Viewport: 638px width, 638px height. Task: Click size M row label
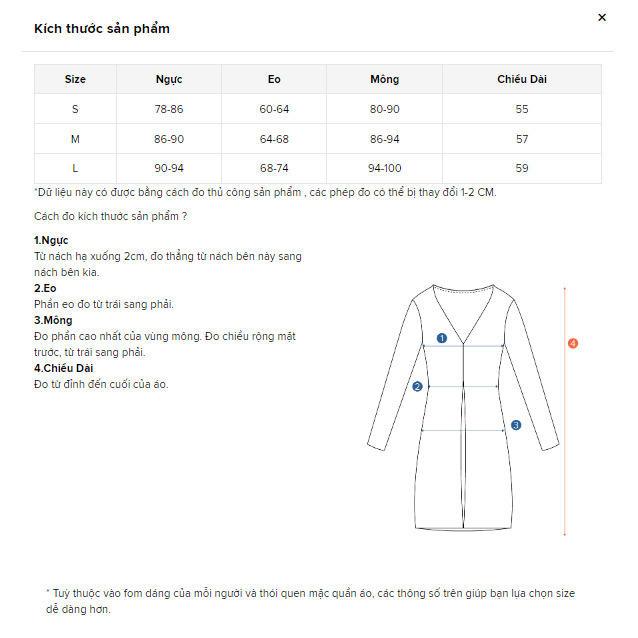coord(75,139)
